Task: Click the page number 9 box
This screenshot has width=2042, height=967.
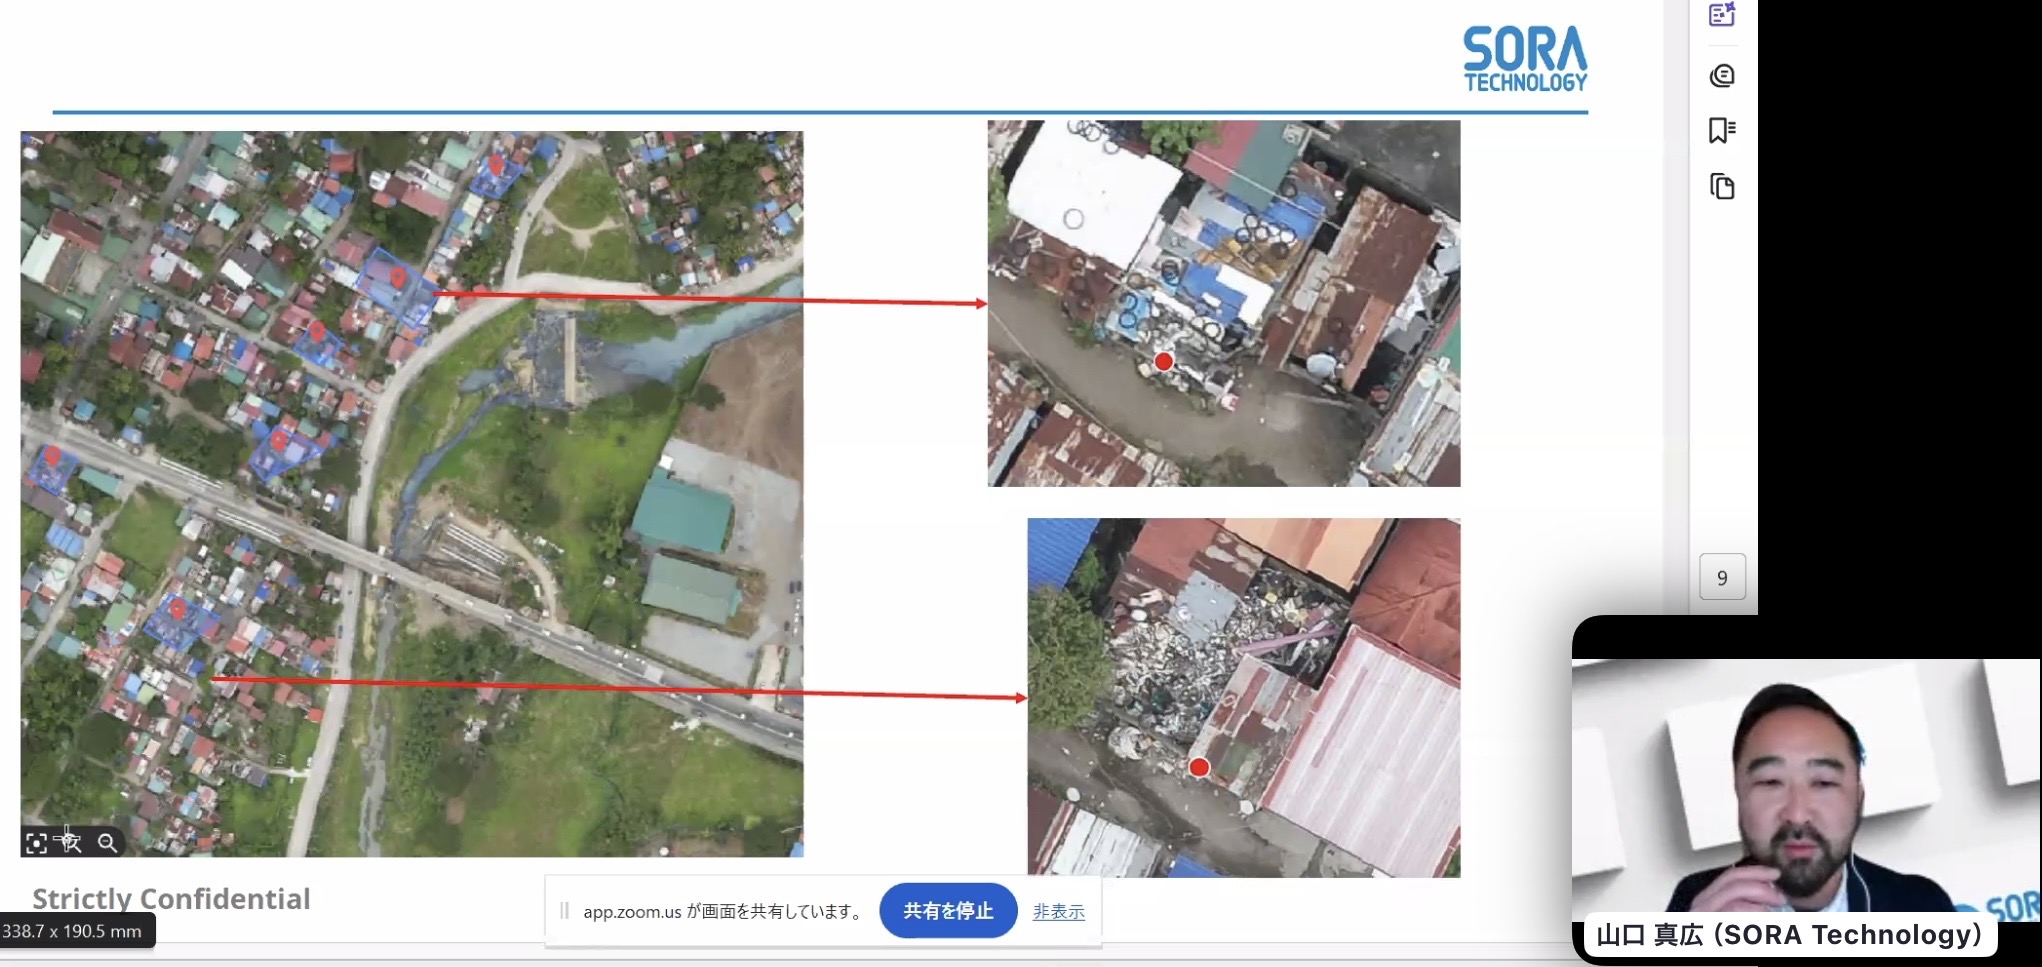Action: tap(1722, 577)
